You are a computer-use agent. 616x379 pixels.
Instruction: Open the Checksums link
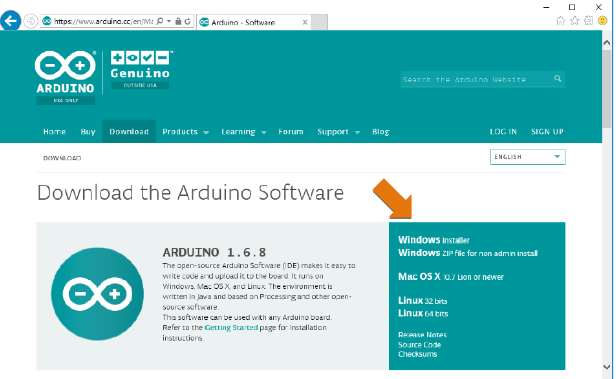(418, 354)
